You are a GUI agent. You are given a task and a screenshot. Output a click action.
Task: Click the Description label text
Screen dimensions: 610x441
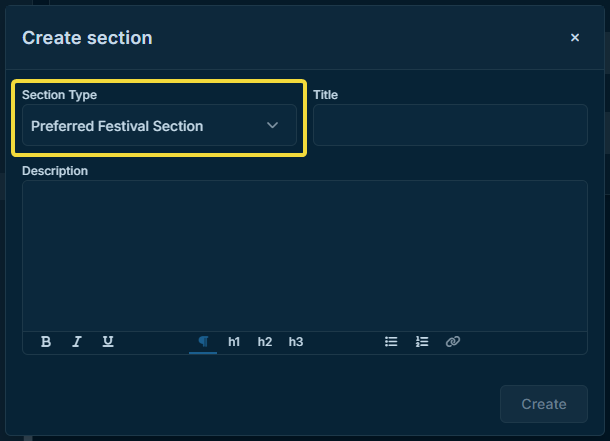pyautogui.click(x=55, y=171)
